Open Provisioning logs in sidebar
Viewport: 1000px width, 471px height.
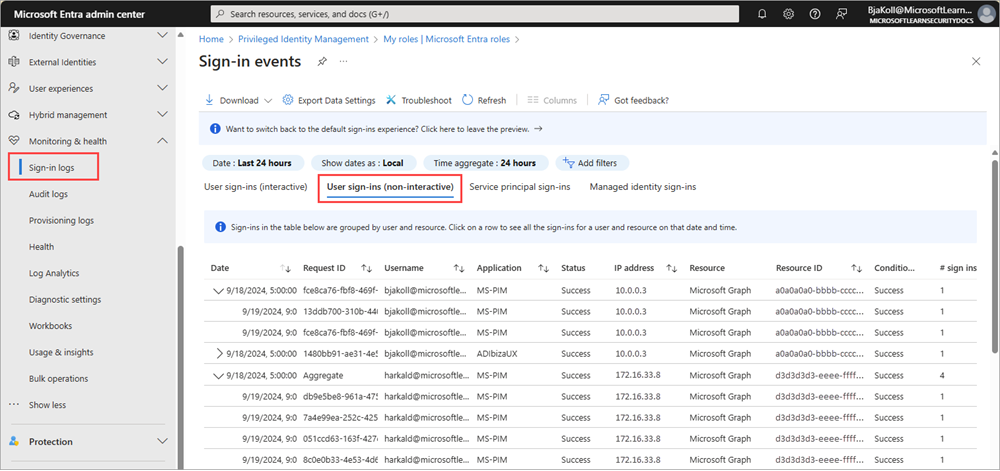click(61, 221)
